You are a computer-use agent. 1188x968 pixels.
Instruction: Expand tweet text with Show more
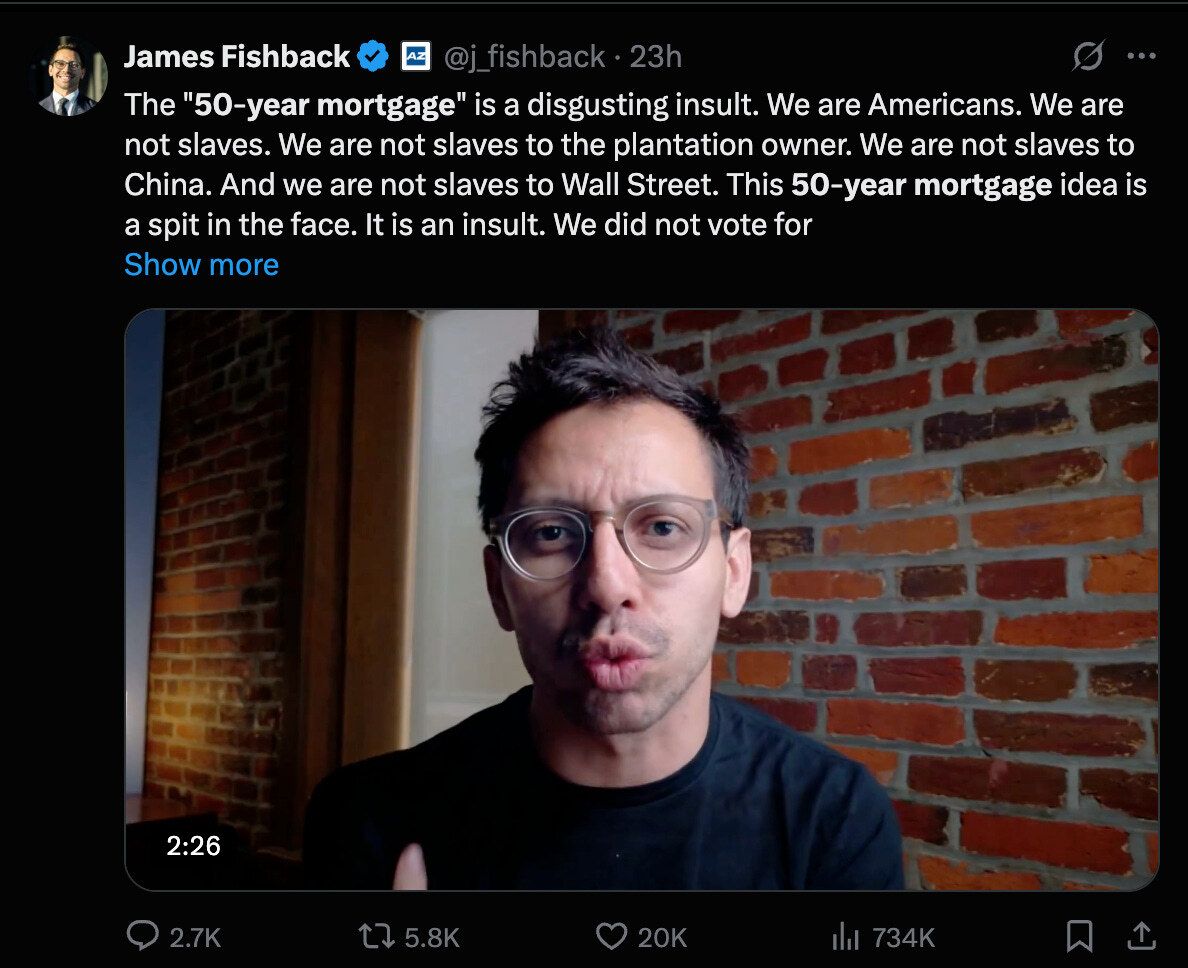pos(202,264)
